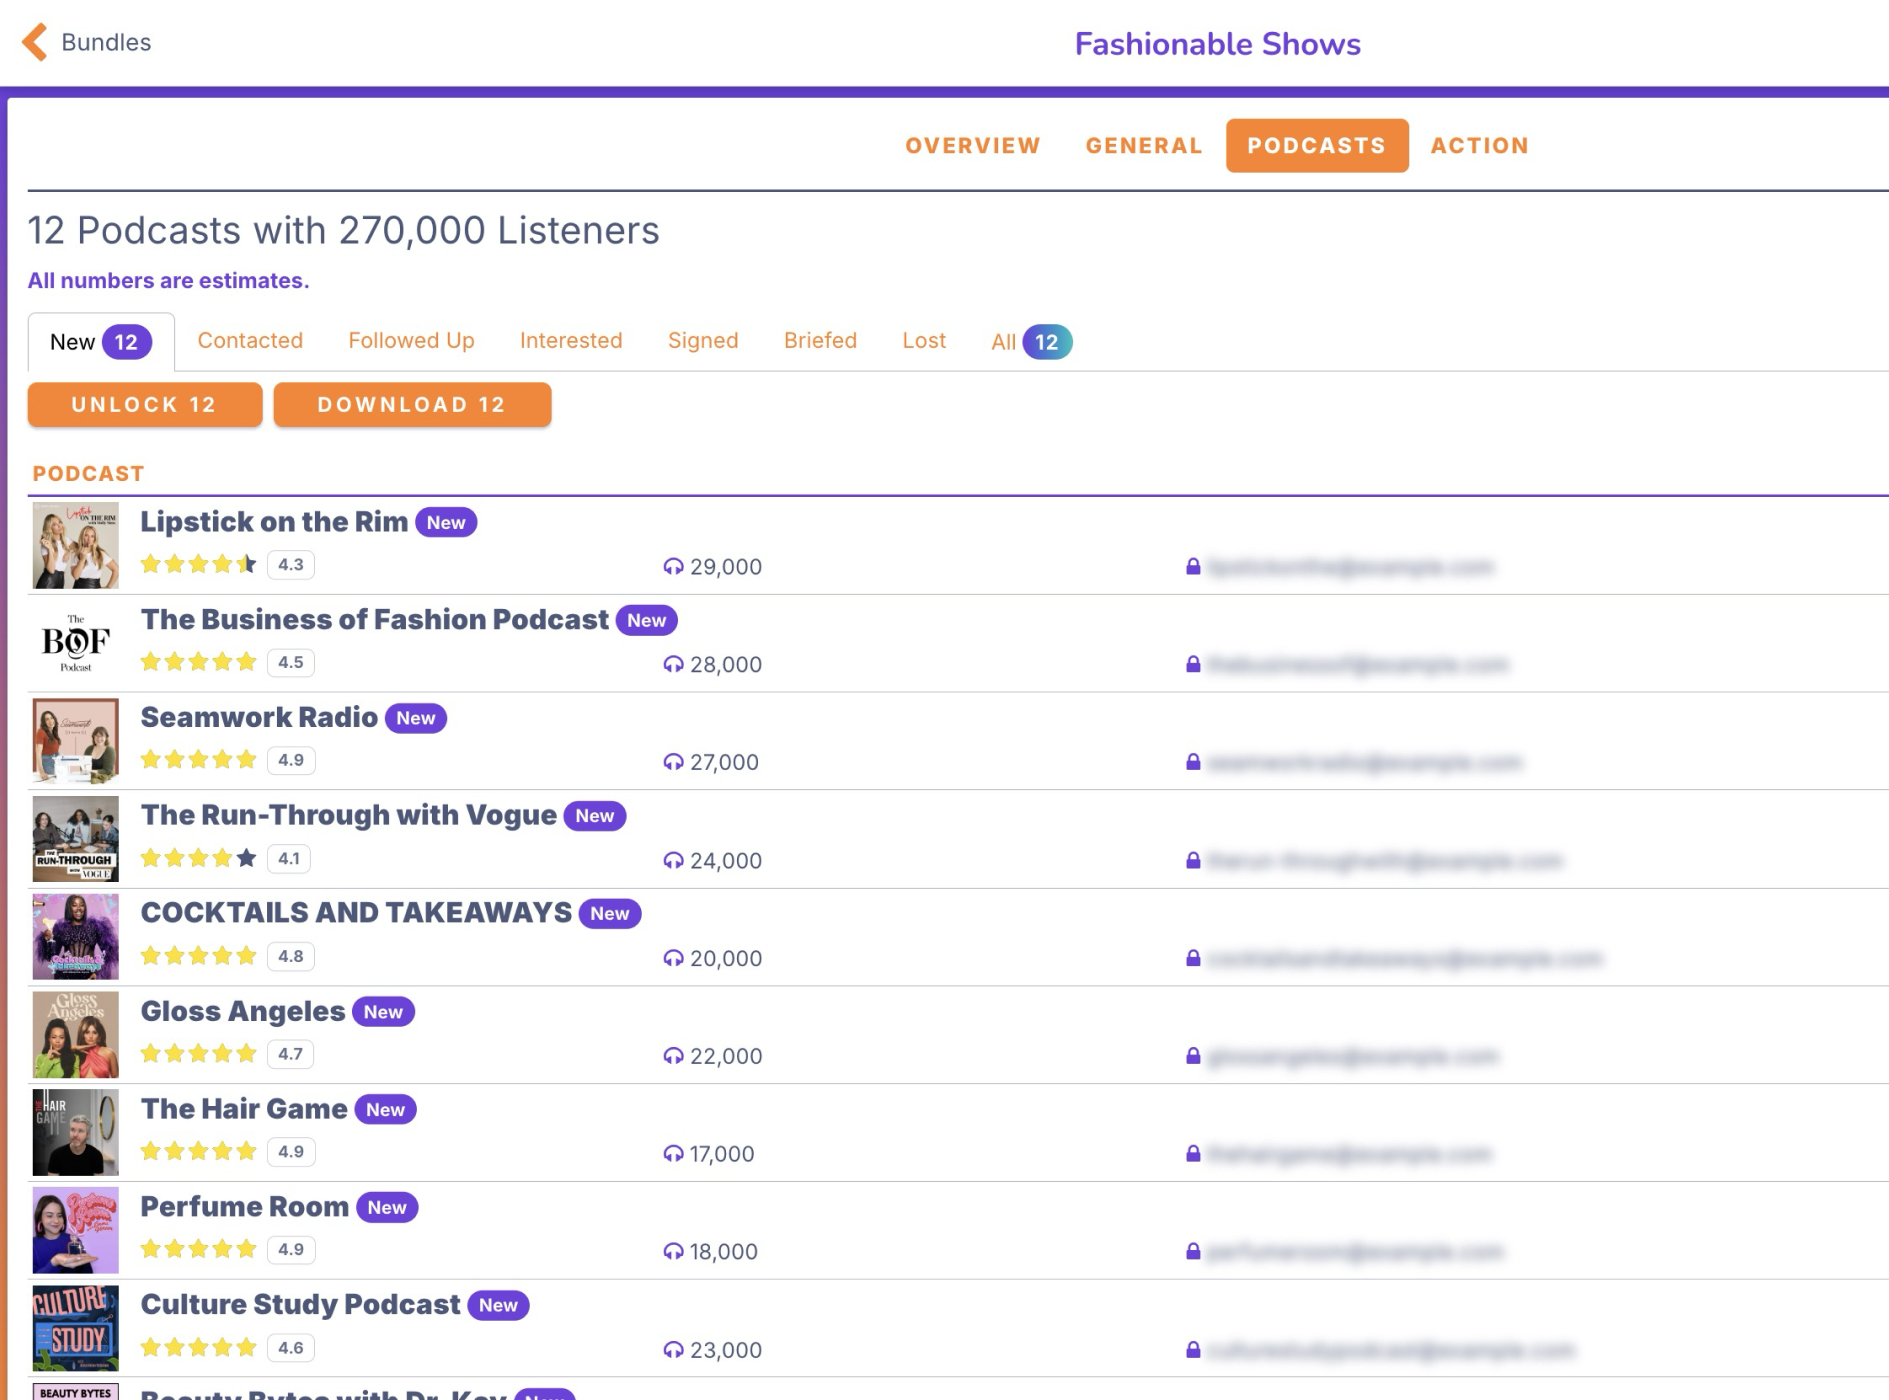Click the star rating for The Hair Game

(x=198, y=1152)
